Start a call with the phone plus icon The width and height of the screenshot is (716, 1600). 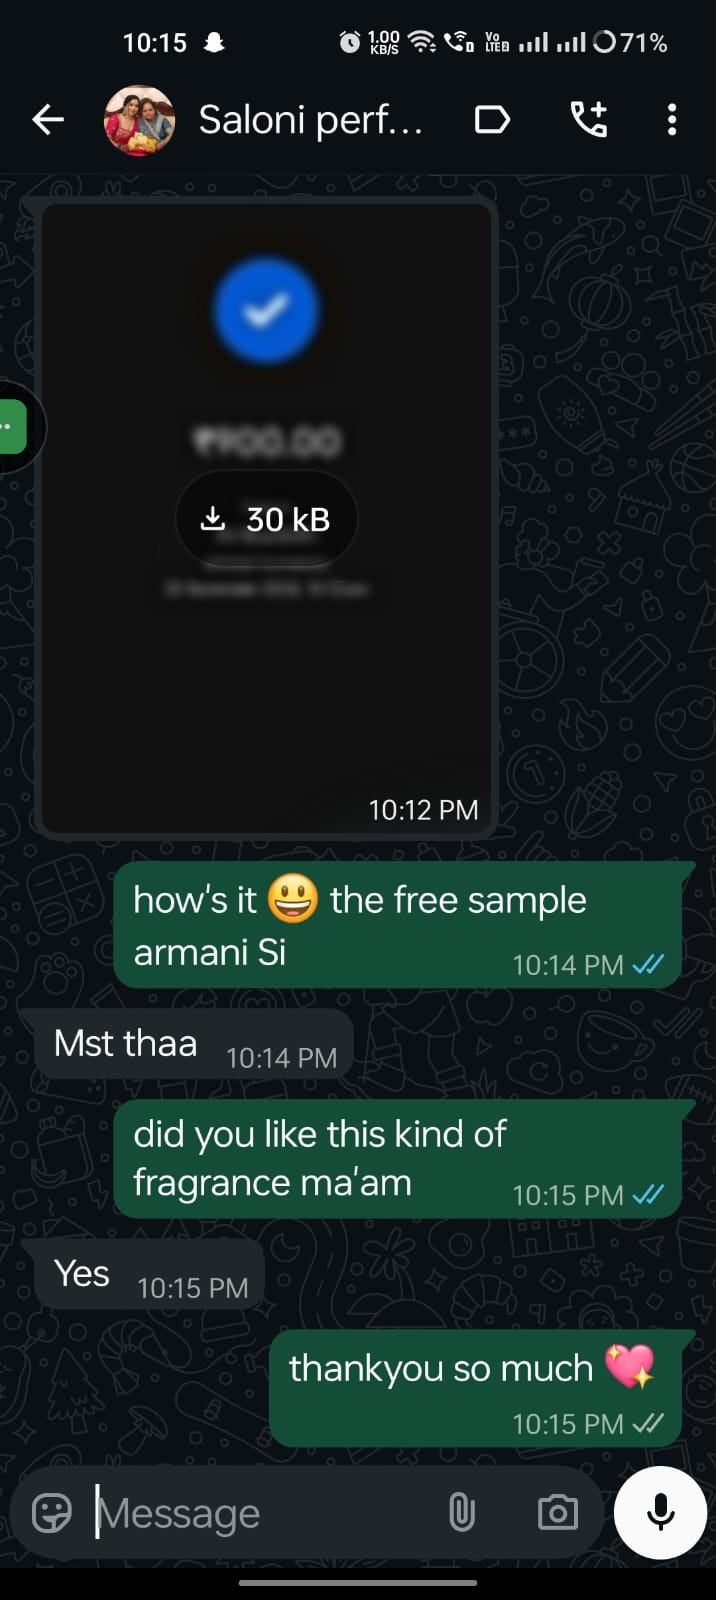point(588,120)
